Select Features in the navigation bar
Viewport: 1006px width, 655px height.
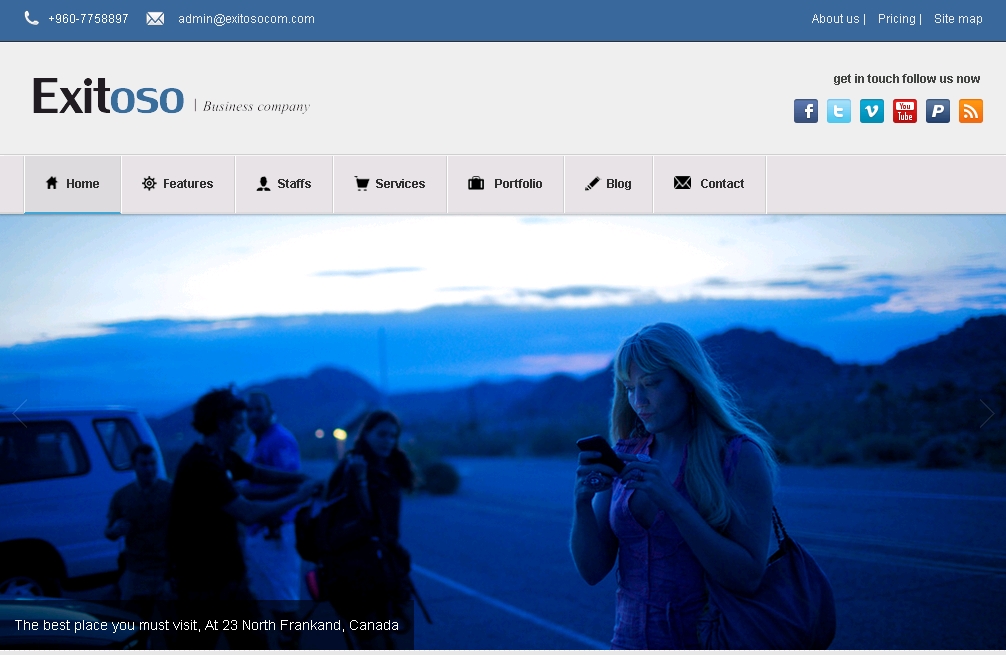(x=178, y=184)
